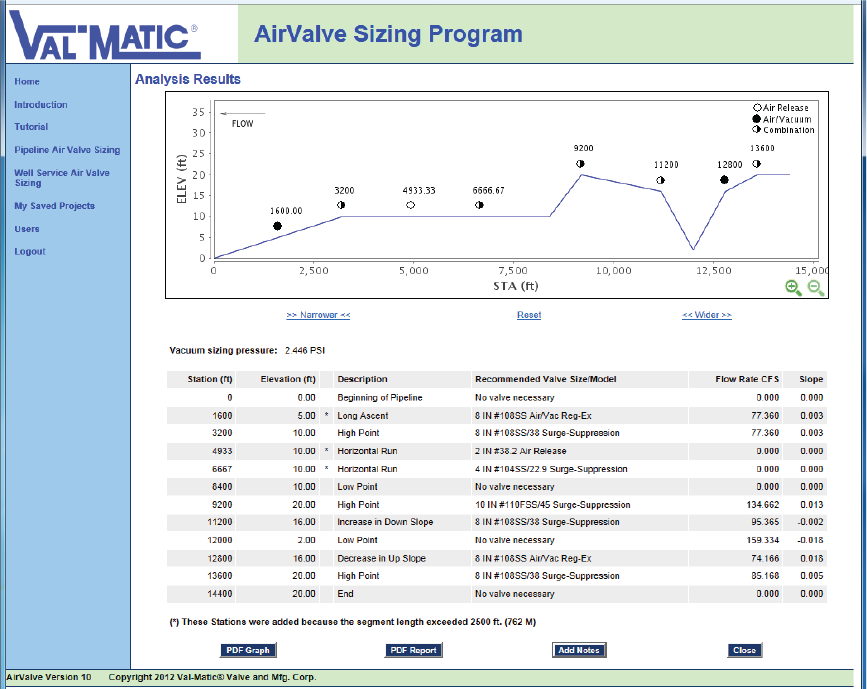
Task: Open the PDF Report
Action: [x=413, y=650]
